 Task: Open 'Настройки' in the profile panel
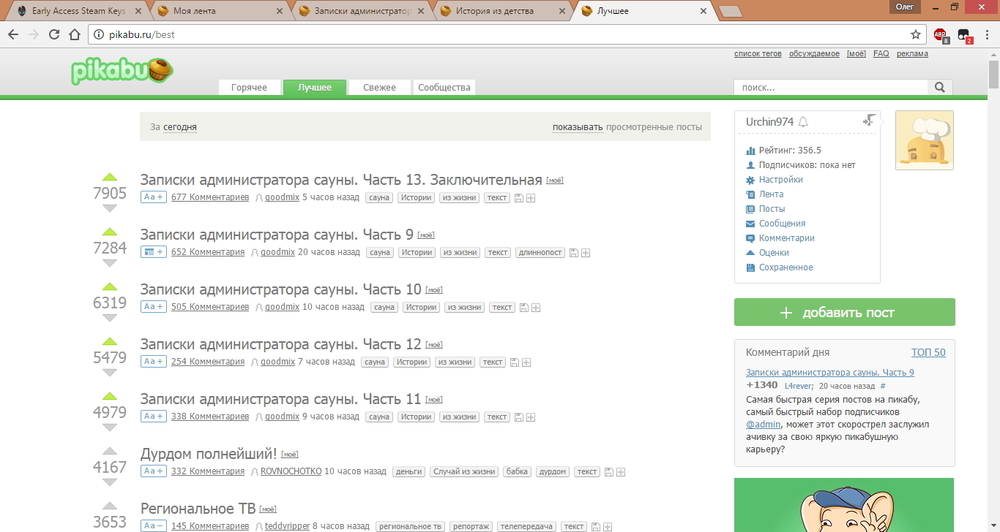pyautogui.click(x=780, y=180)
